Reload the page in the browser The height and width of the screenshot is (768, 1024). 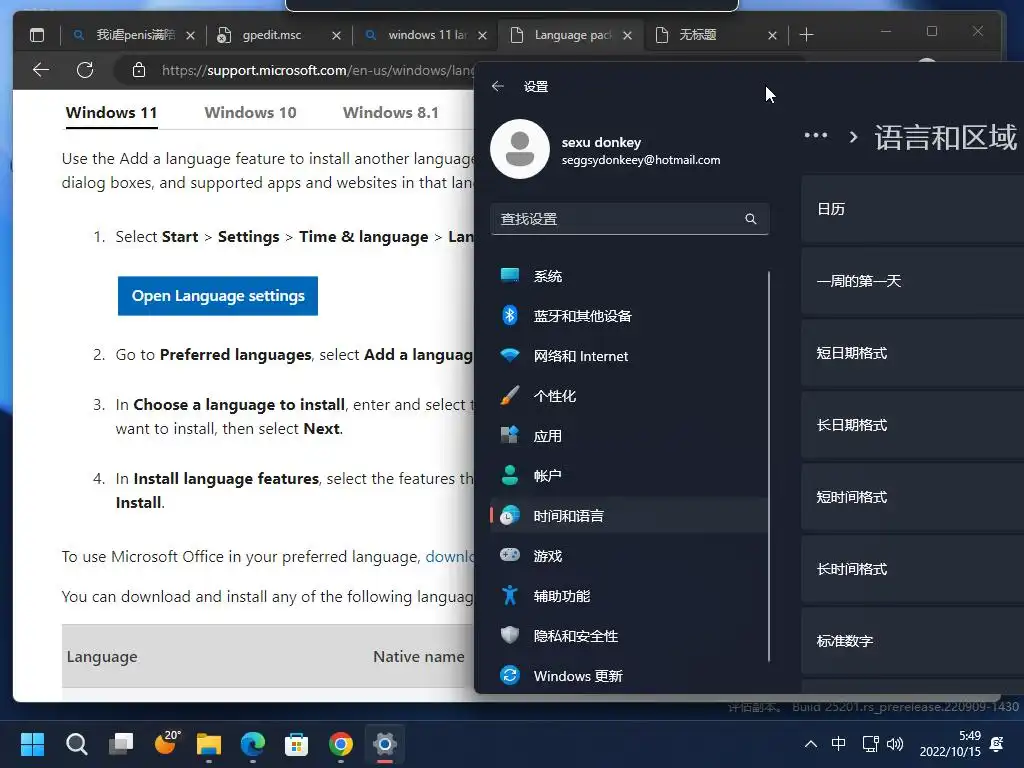(85, 70)
